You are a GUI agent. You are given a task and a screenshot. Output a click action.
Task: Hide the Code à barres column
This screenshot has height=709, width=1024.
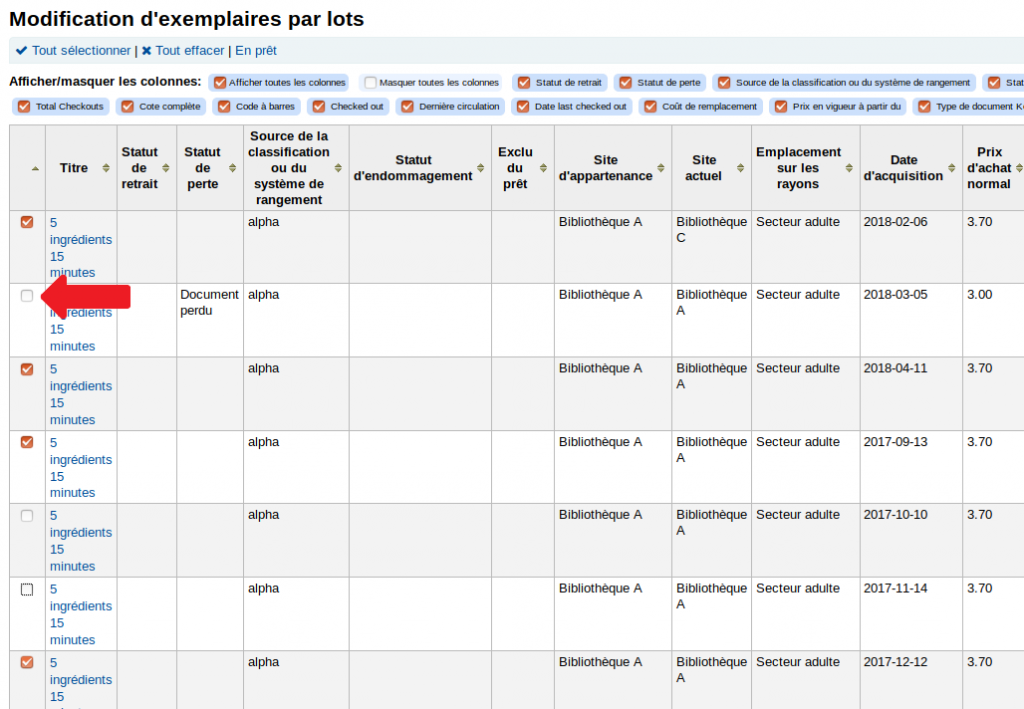point(224,106)
